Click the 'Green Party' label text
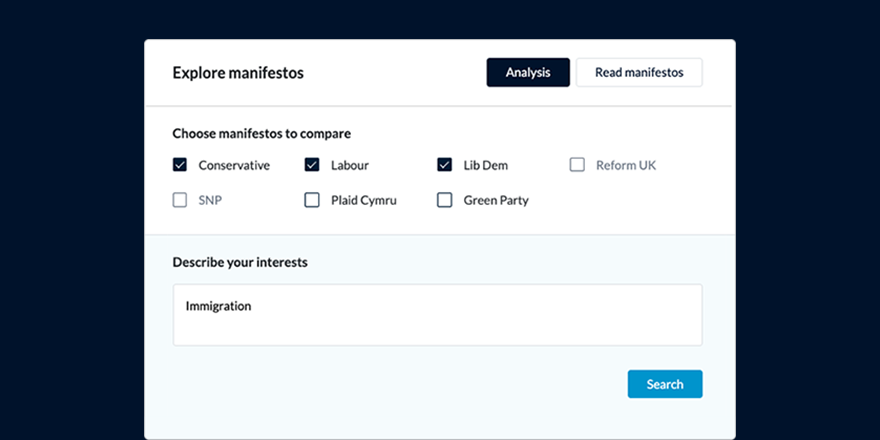Viewport: 880px width, 440px height. click(496, 200)
